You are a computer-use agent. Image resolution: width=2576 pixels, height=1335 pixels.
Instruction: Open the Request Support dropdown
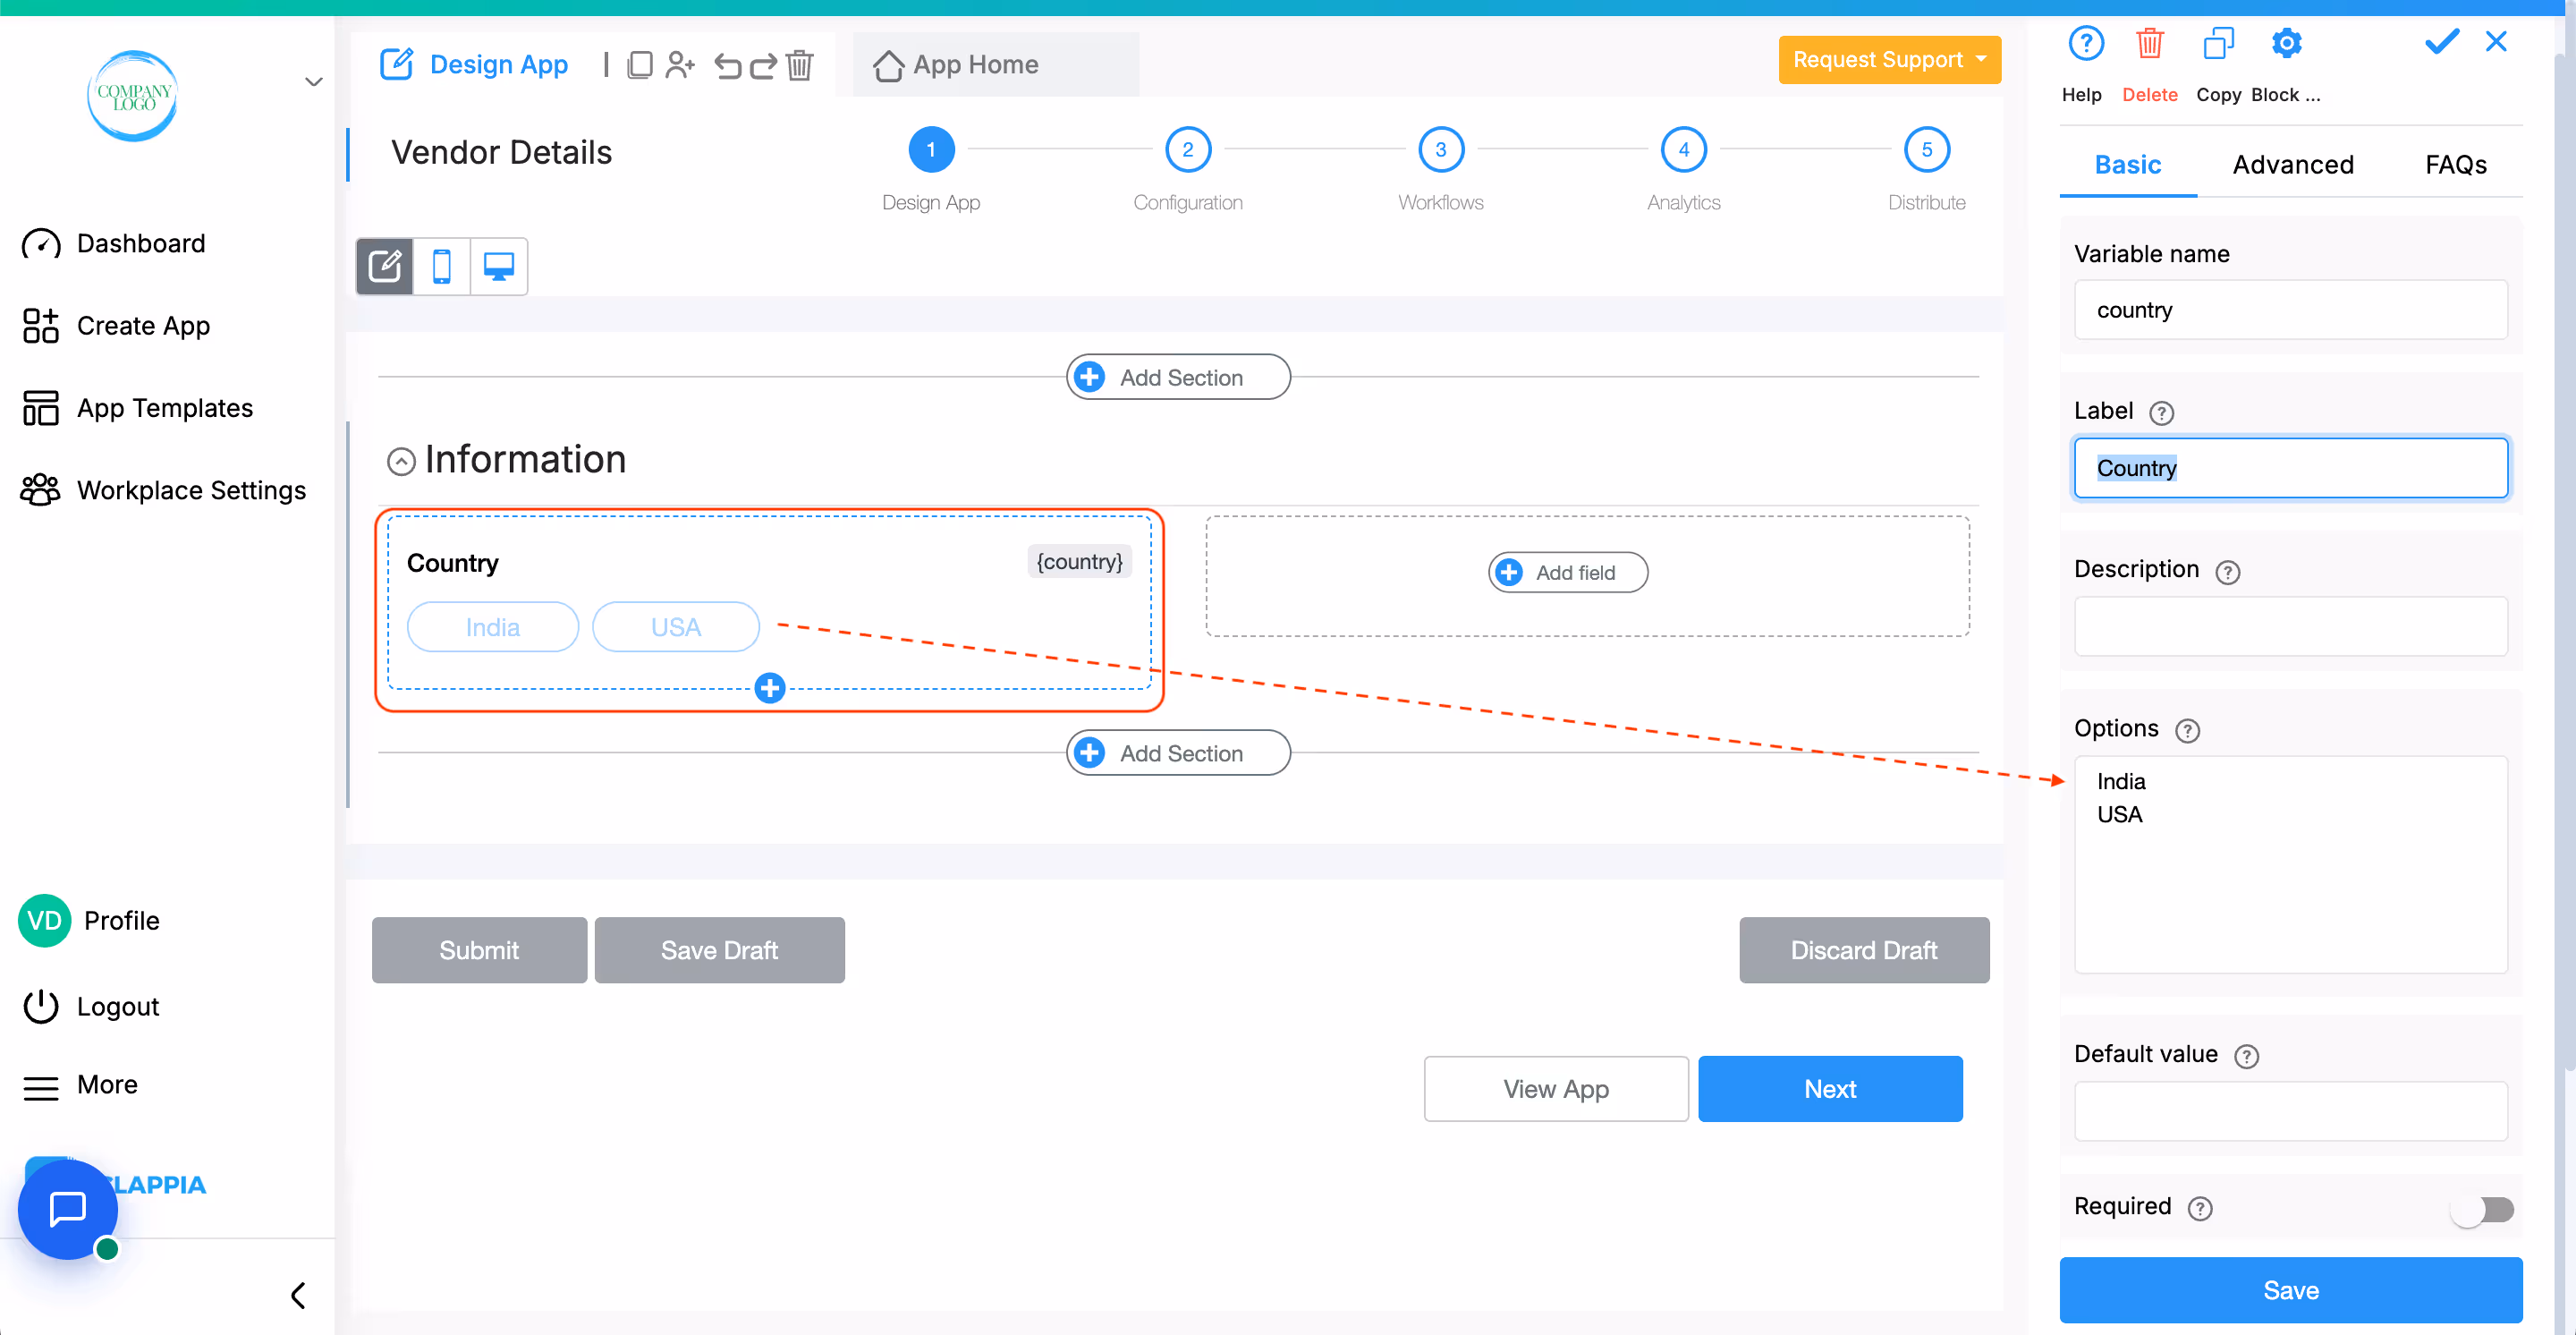[1888, 60]
